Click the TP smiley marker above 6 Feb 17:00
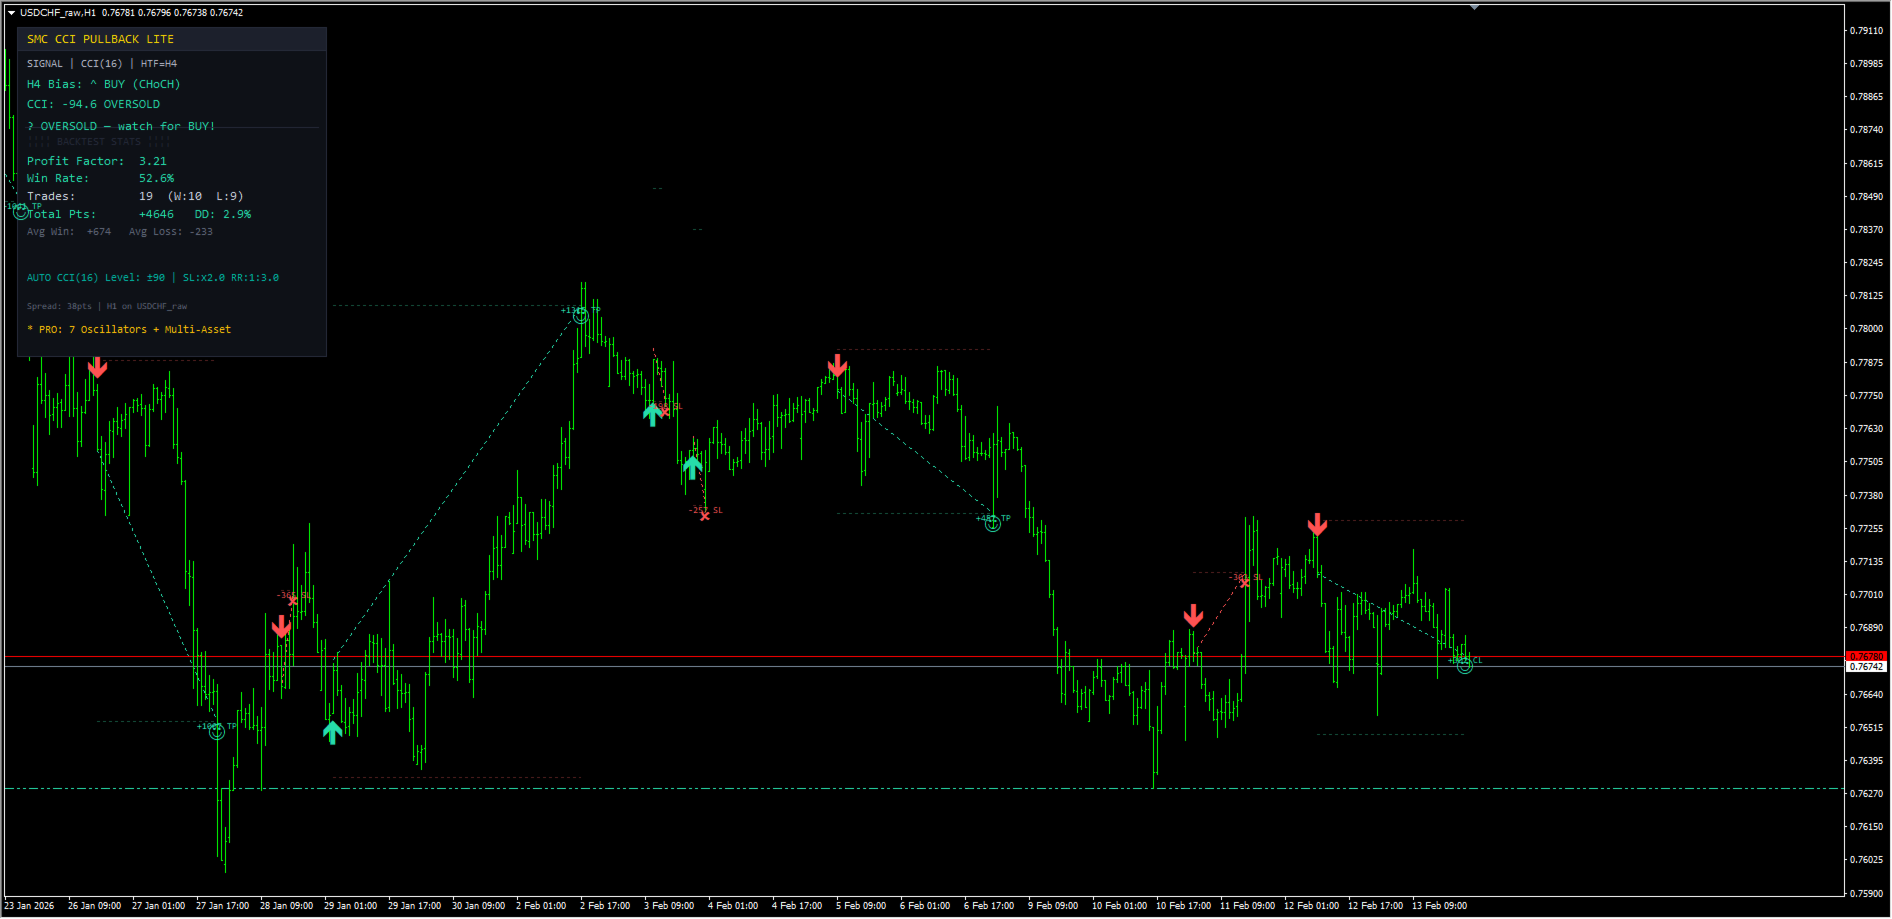 coord(993,523)
